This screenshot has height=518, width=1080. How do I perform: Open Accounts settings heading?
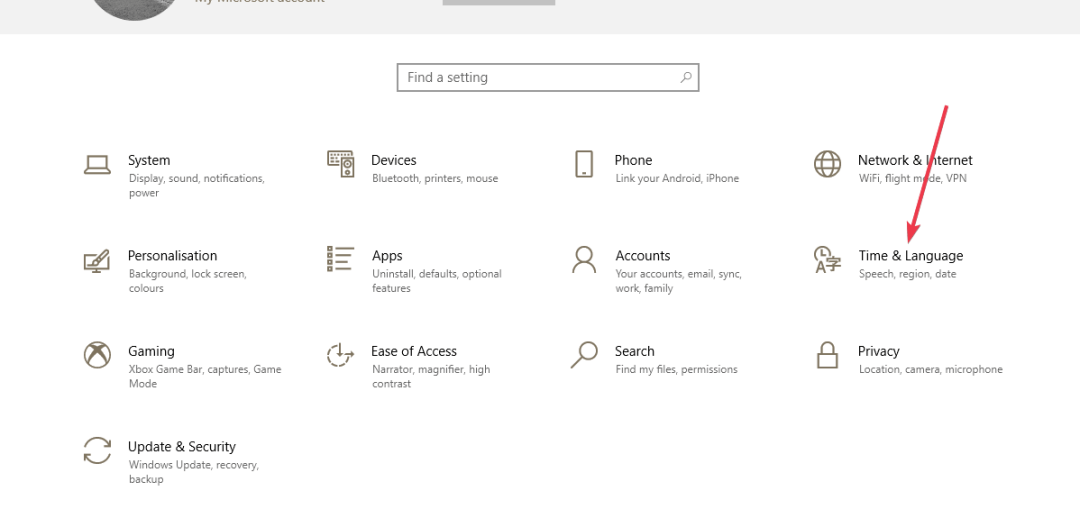click(643, 256)
